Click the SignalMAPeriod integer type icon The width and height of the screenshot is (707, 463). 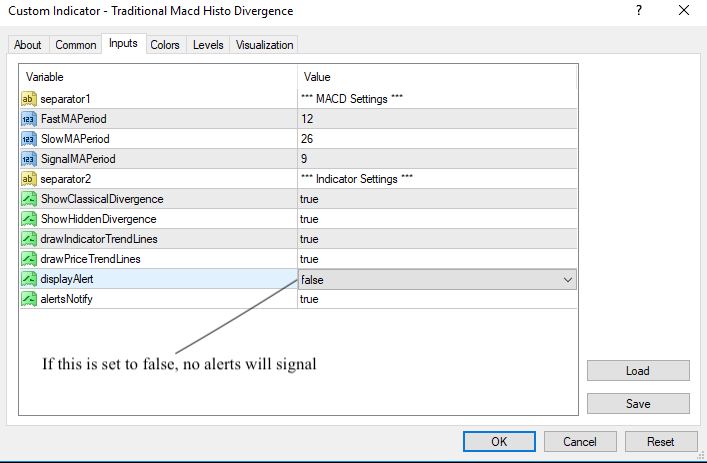29,158
